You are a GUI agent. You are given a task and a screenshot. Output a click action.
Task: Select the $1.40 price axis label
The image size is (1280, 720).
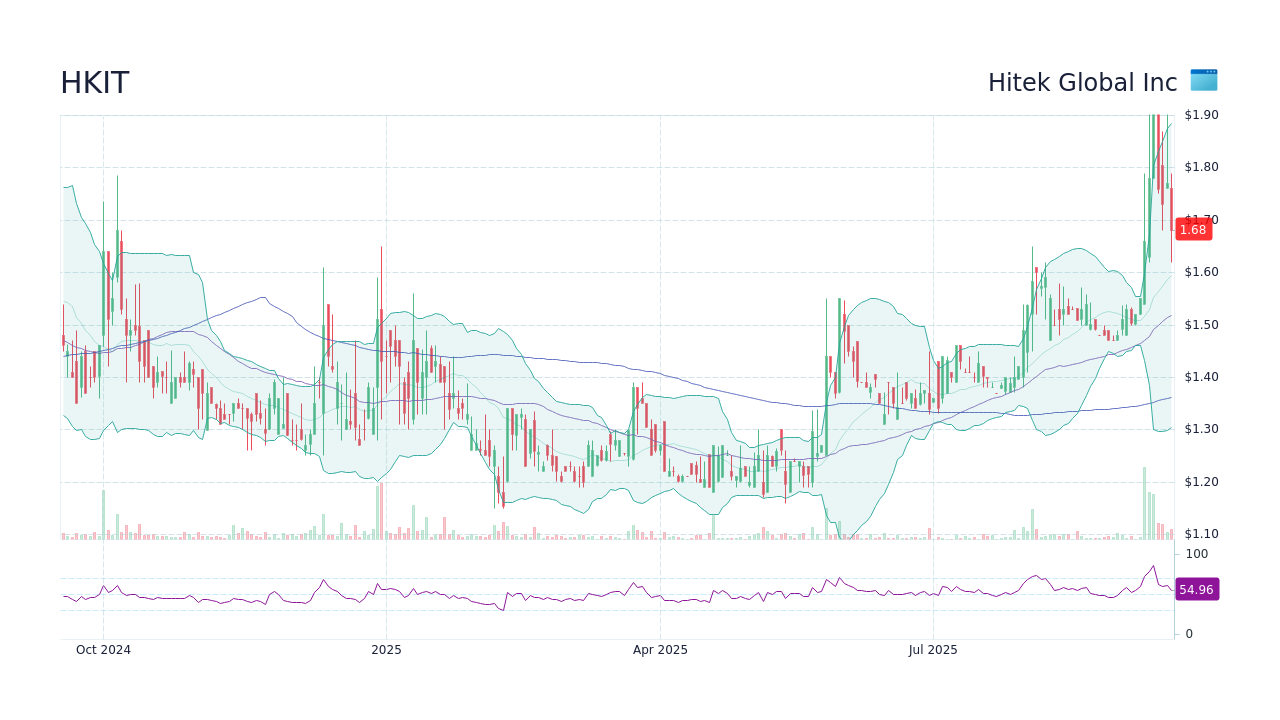click(x=1201, y=377)
